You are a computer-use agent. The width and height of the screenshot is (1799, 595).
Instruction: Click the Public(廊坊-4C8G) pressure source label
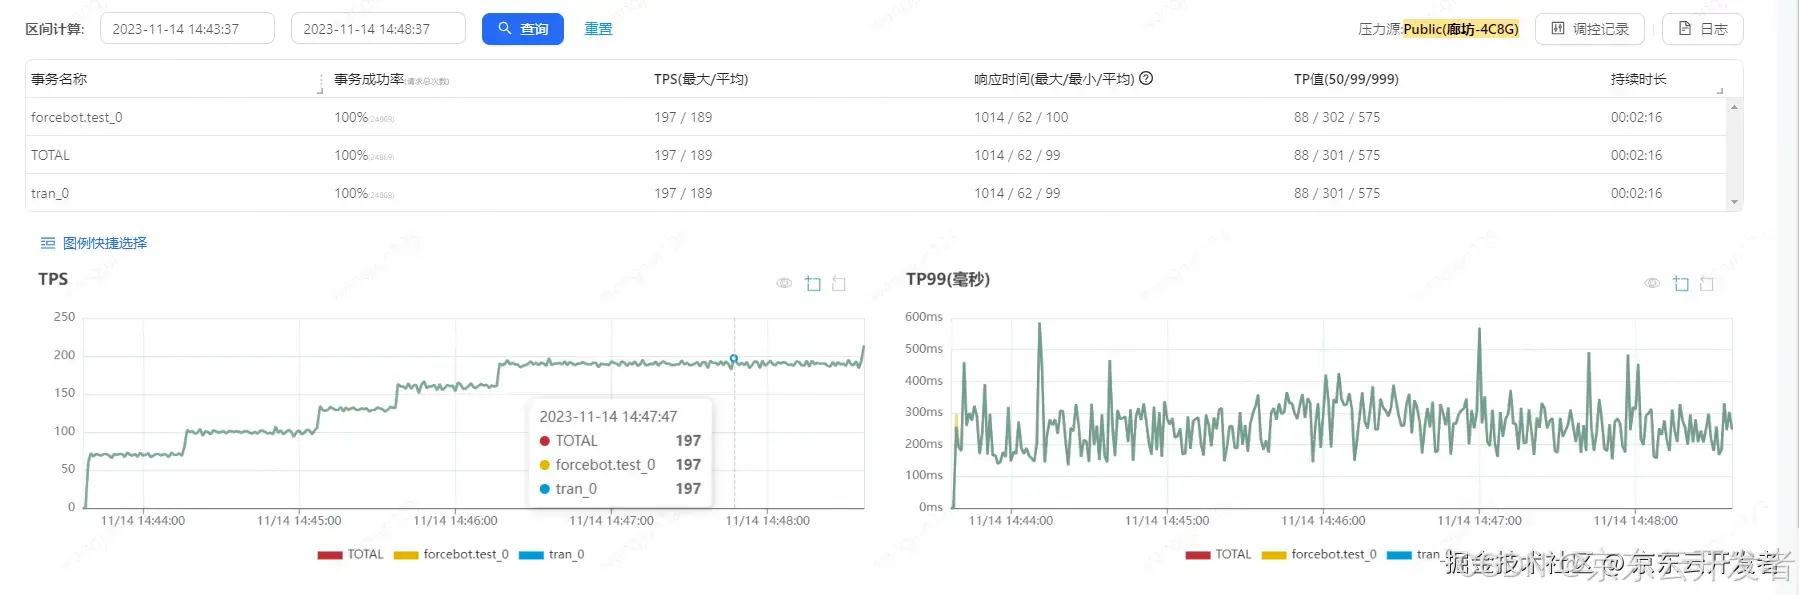point(1461,29)
